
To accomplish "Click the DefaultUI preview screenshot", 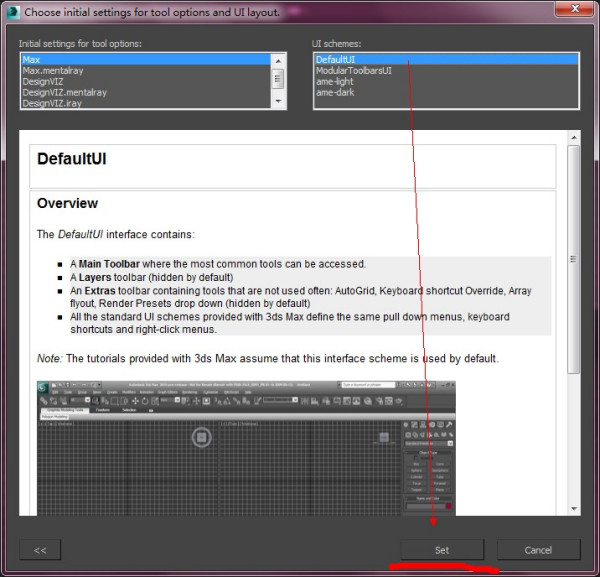I will [246, 448].
